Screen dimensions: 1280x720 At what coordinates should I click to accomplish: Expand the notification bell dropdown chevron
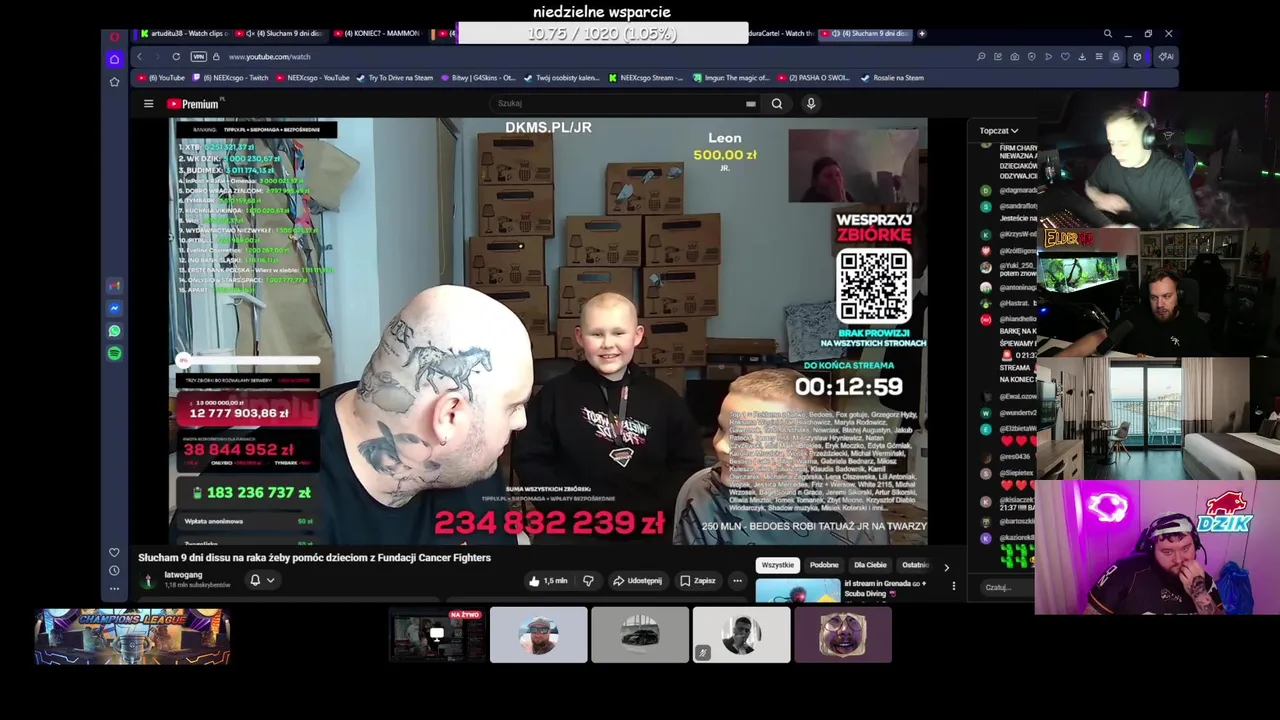pyautogui.click(x=270, y=580)
